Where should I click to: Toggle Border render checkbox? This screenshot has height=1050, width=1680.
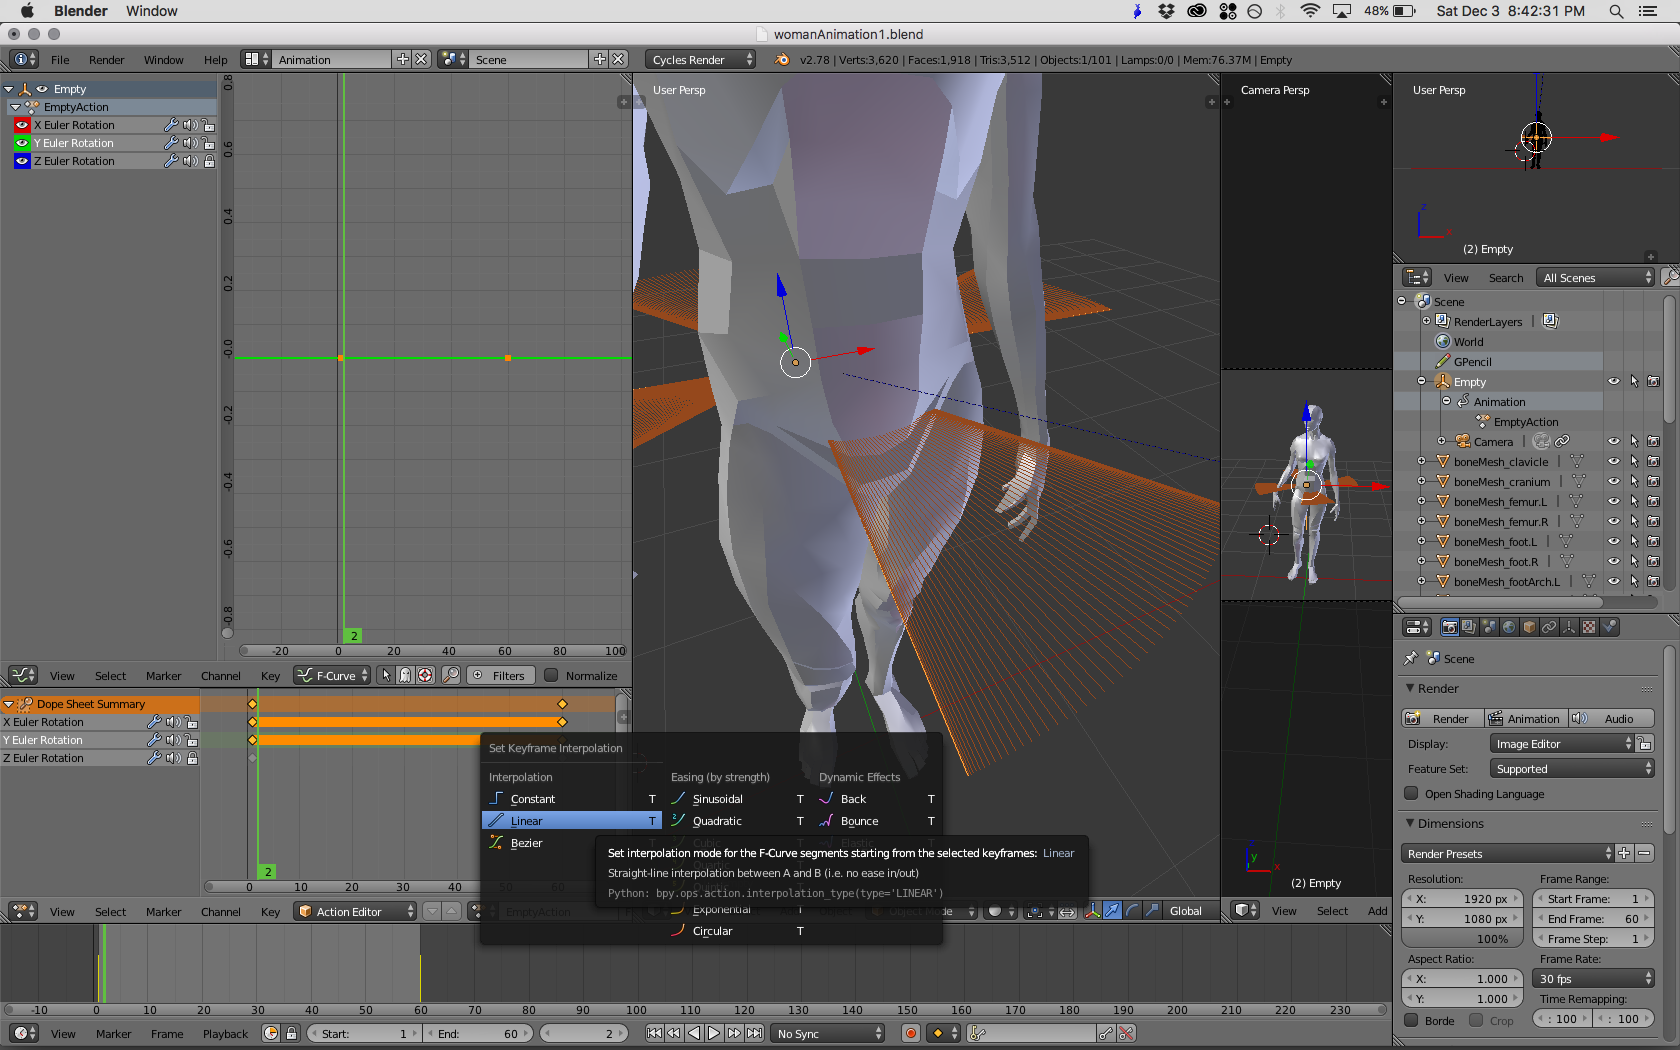click(1411, 1020)
